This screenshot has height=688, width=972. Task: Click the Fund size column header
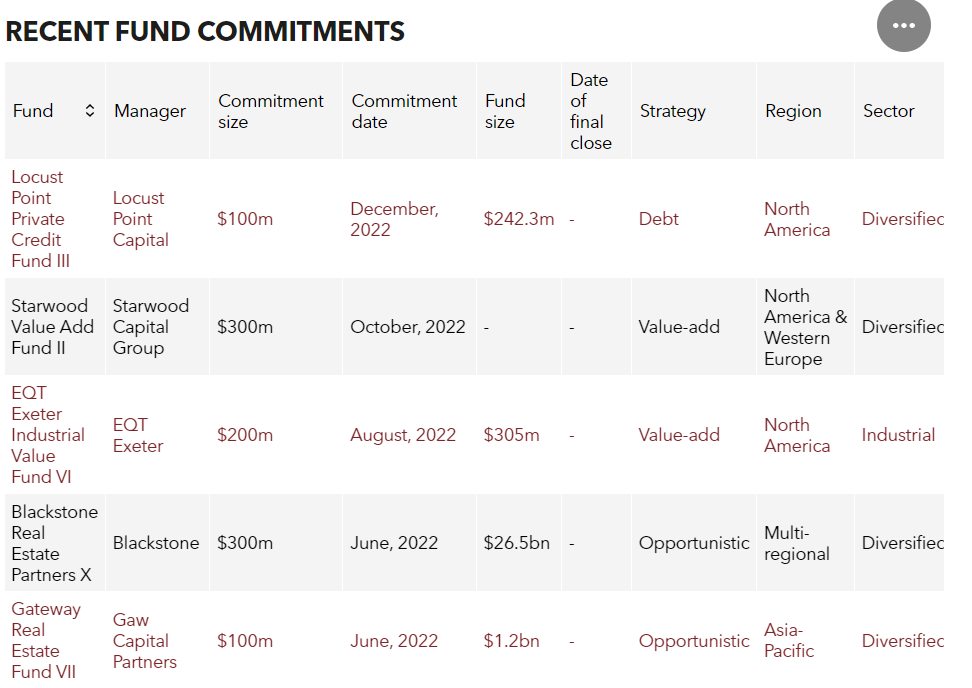(505, 111)
